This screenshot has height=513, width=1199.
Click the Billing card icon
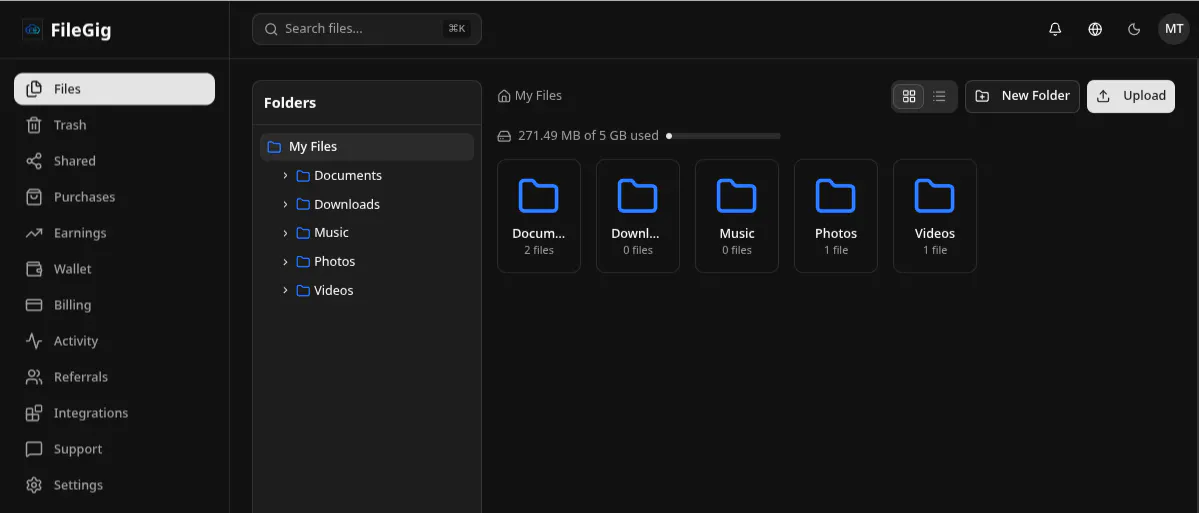coord(34,304)
